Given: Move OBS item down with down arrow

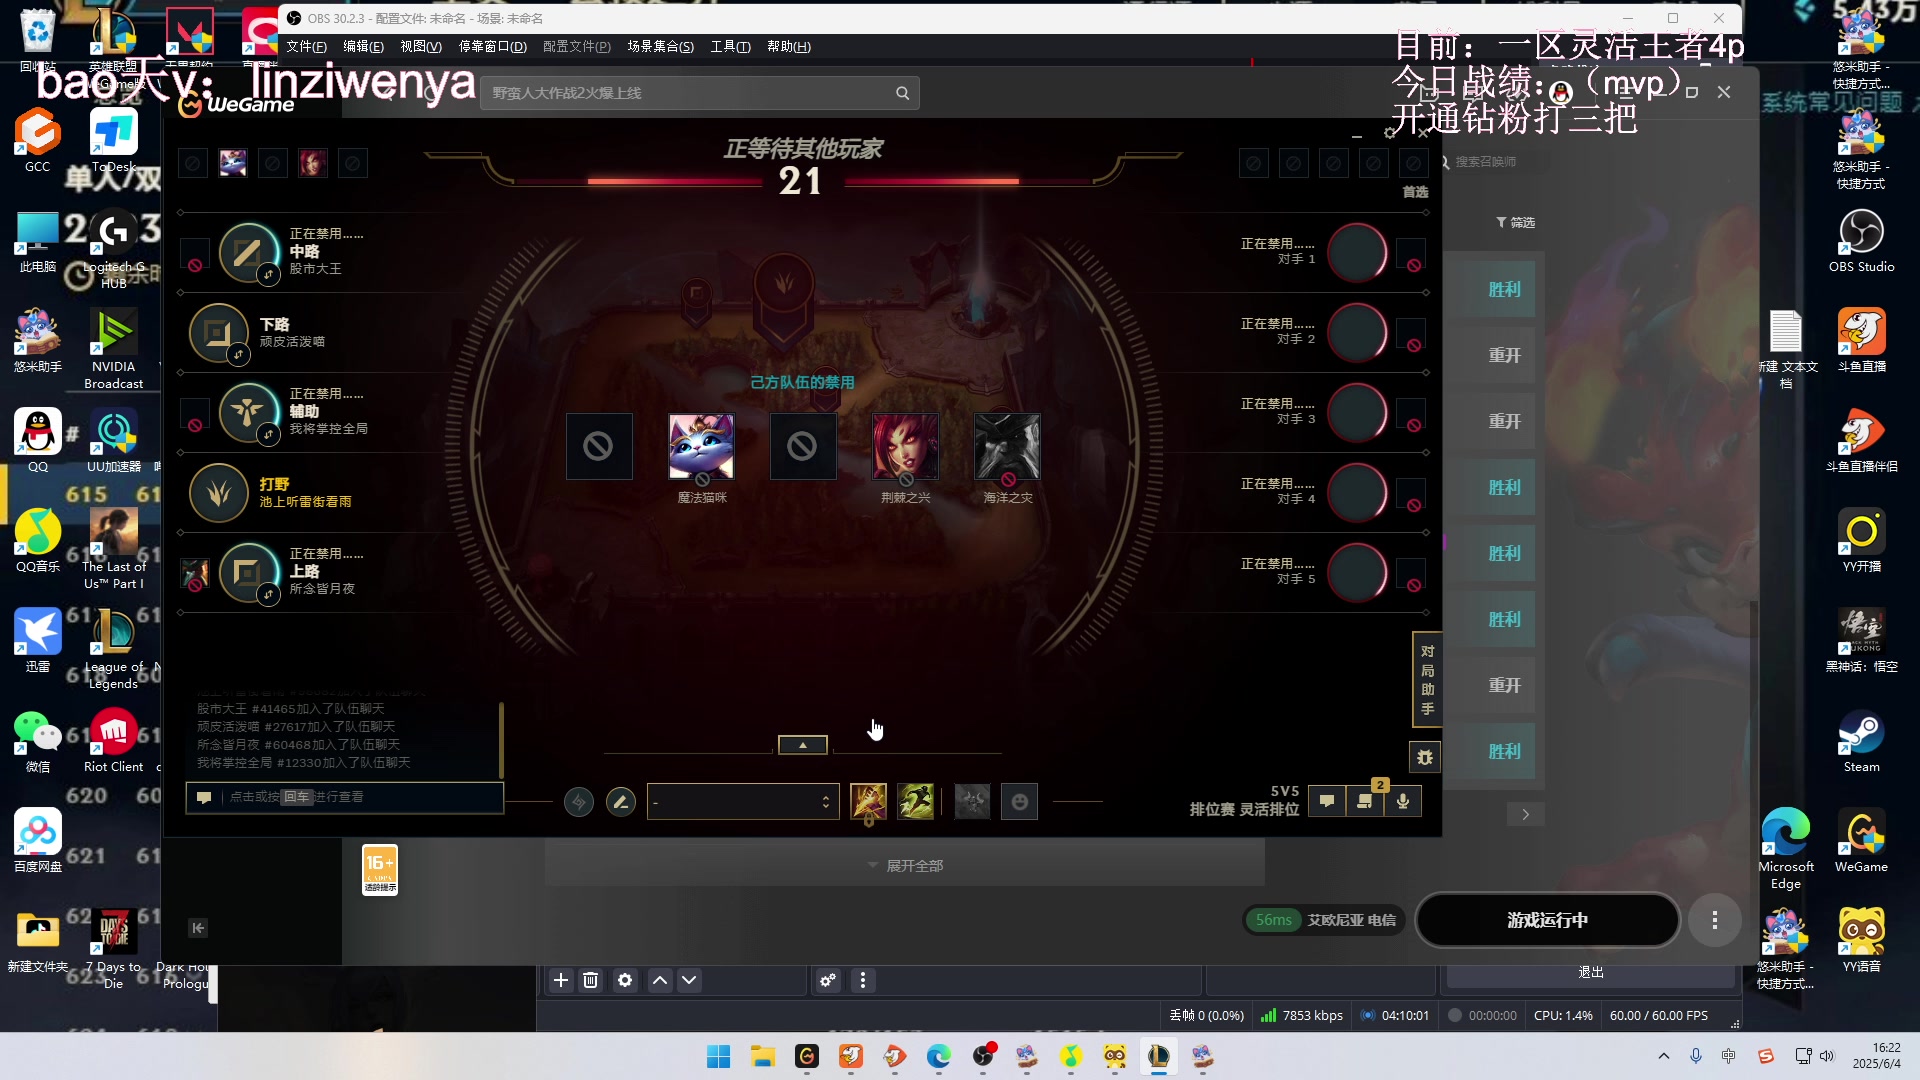Looking at the screenshot, I should 689,981.
